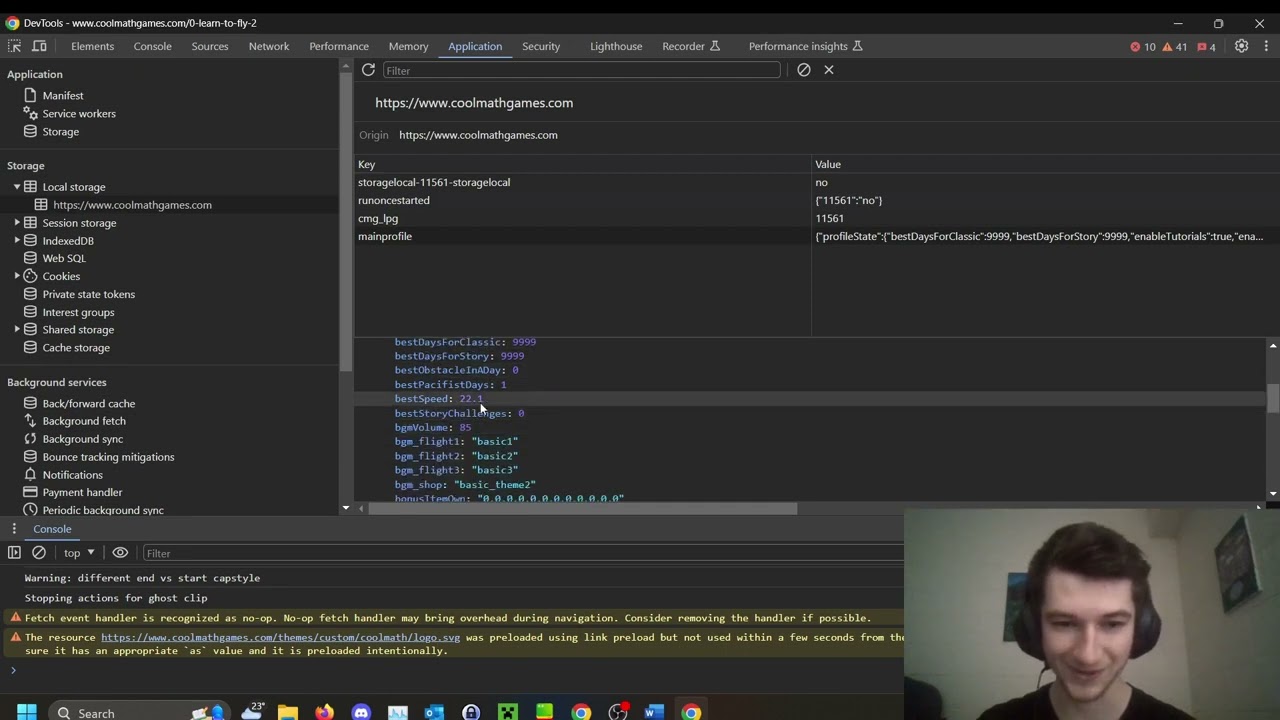
Task: Open the Recorder tab
Action: 691,46
